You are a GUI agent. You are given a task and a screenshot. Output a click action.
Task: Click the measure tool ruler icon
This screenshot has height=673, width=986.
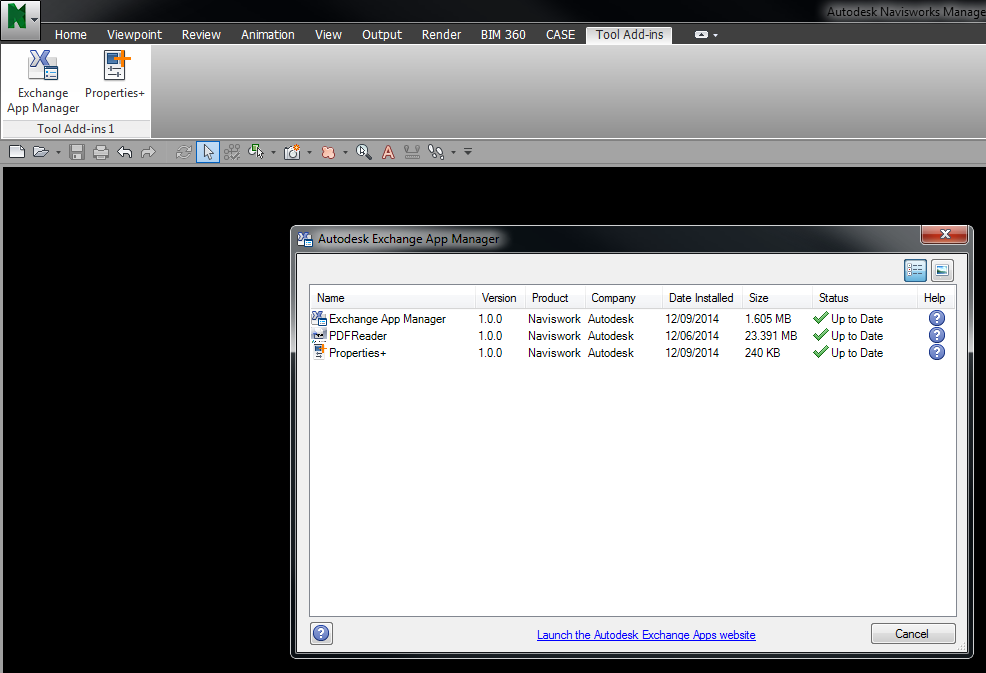[x=412, y=151]
